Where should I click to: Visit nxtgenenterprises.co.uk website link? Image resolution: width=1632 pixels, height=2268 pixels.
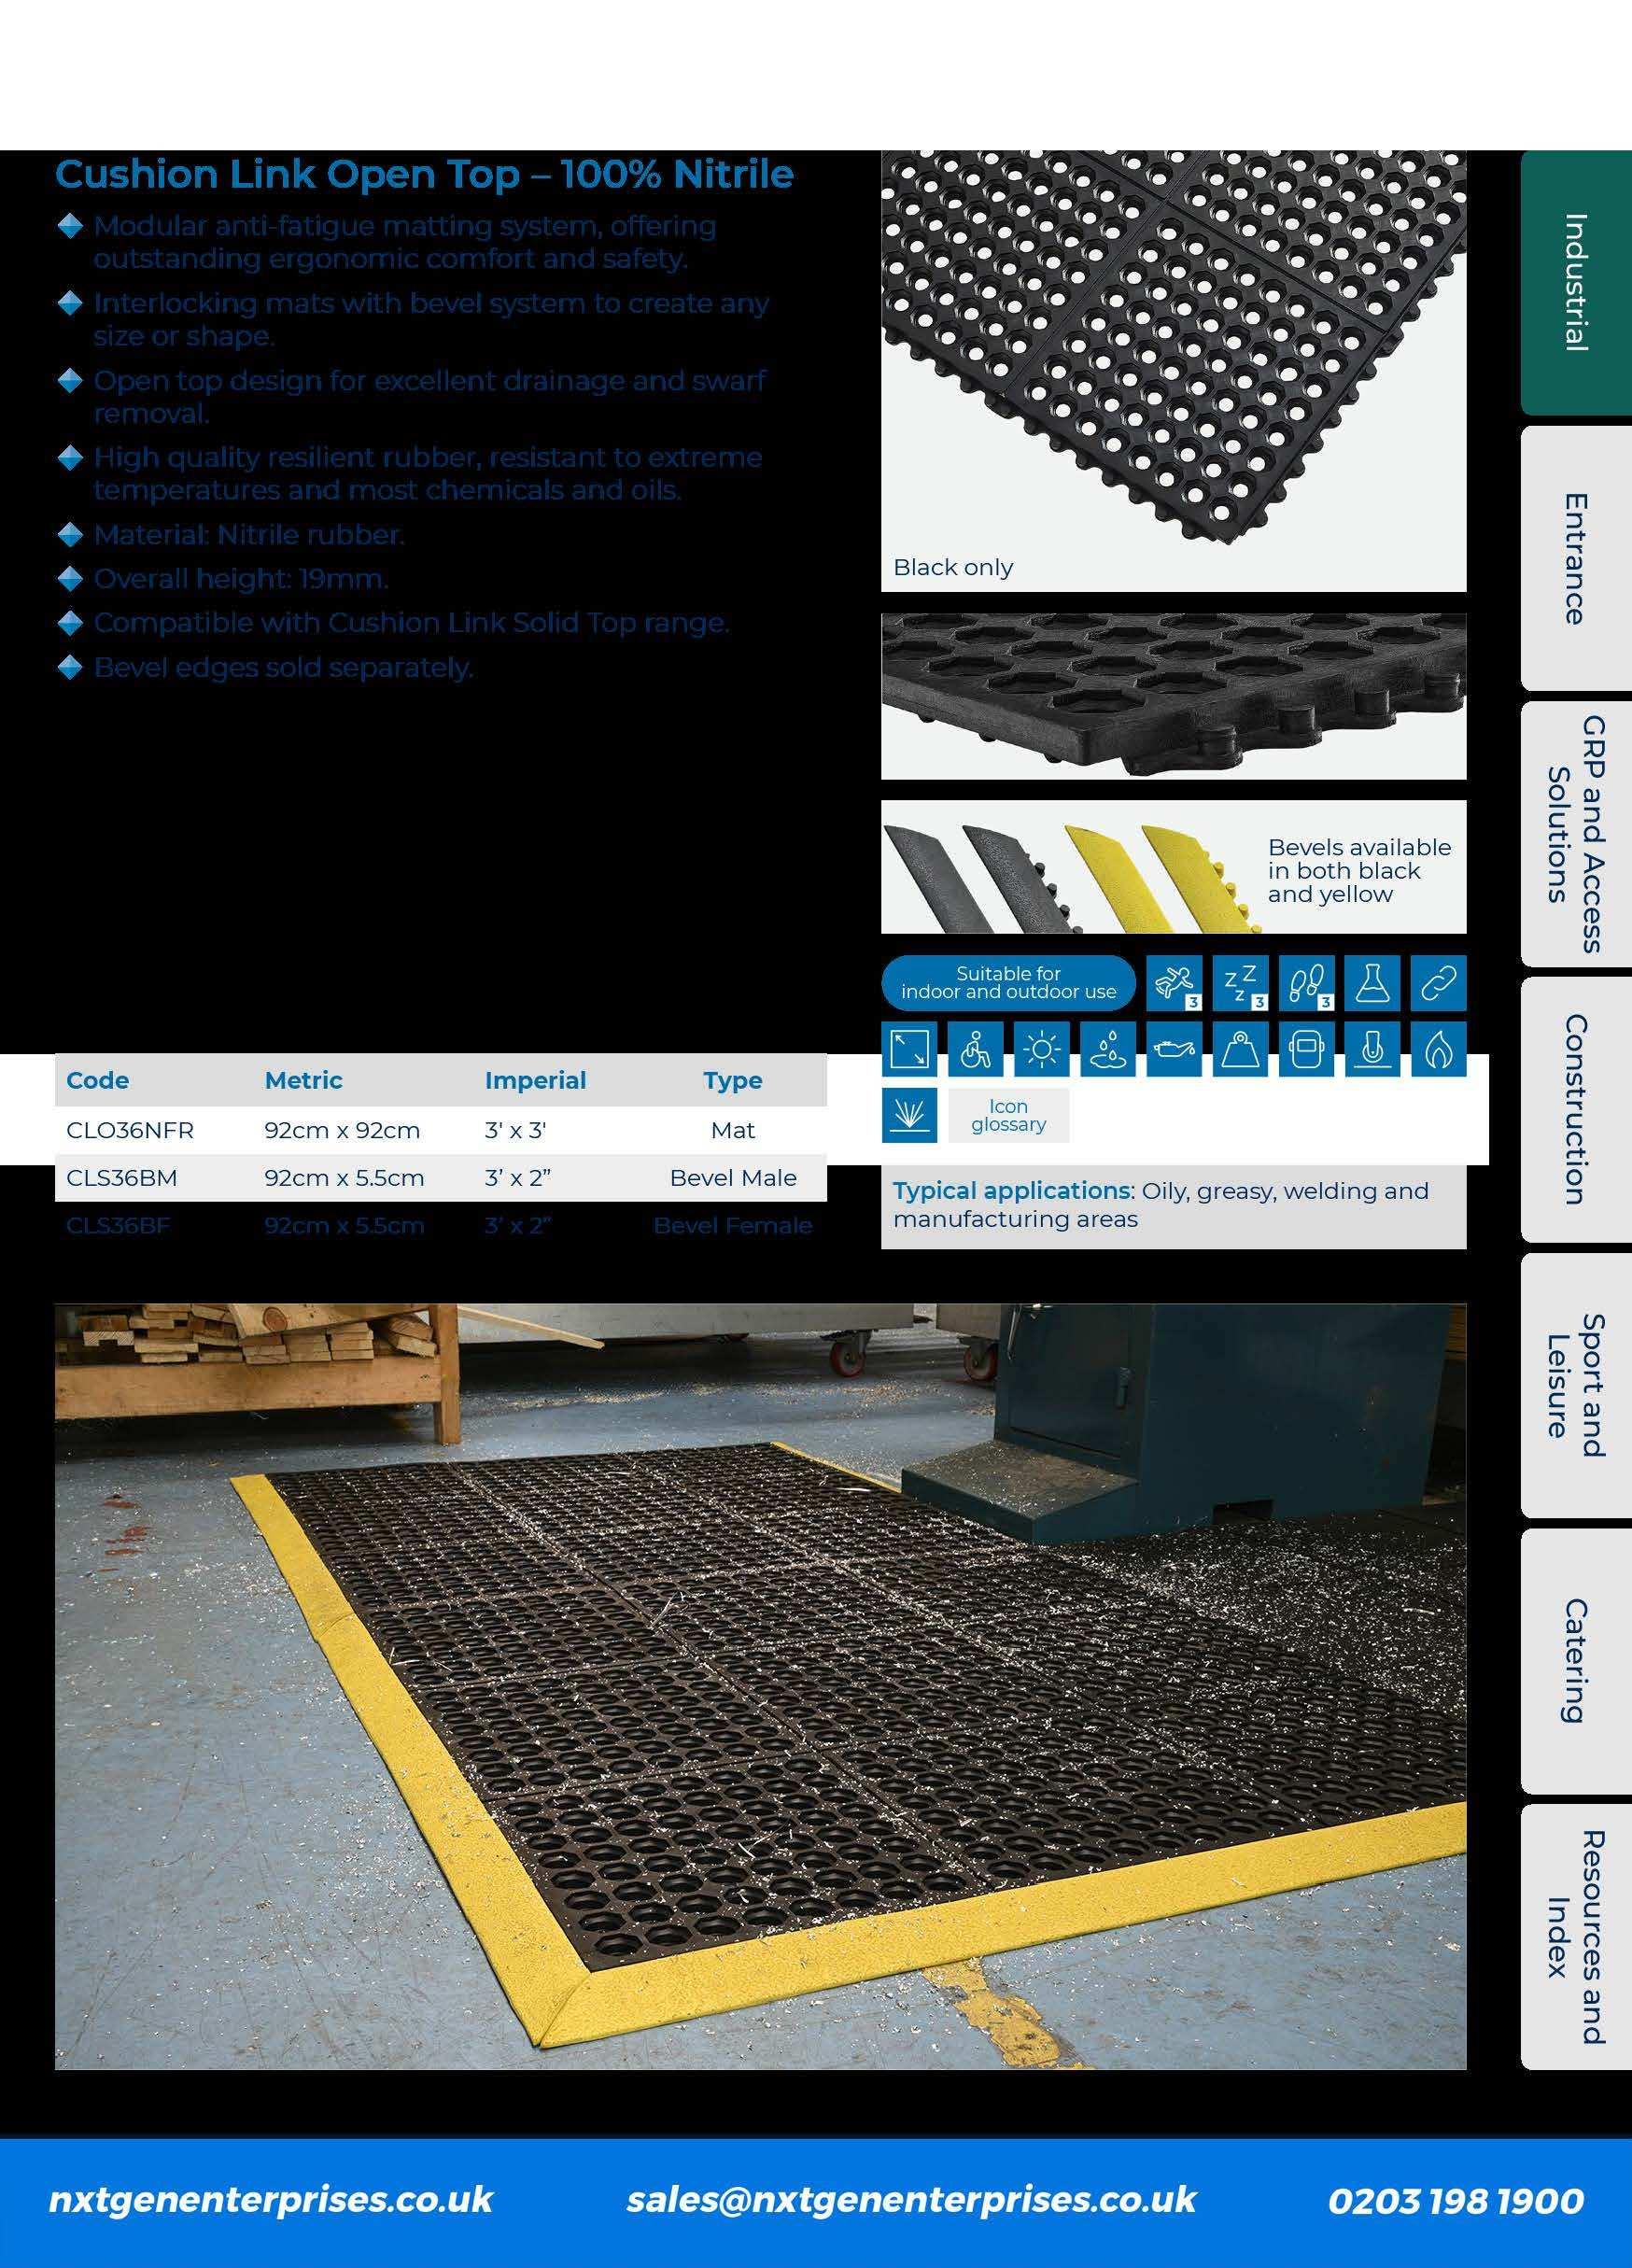pos(271,2200)
